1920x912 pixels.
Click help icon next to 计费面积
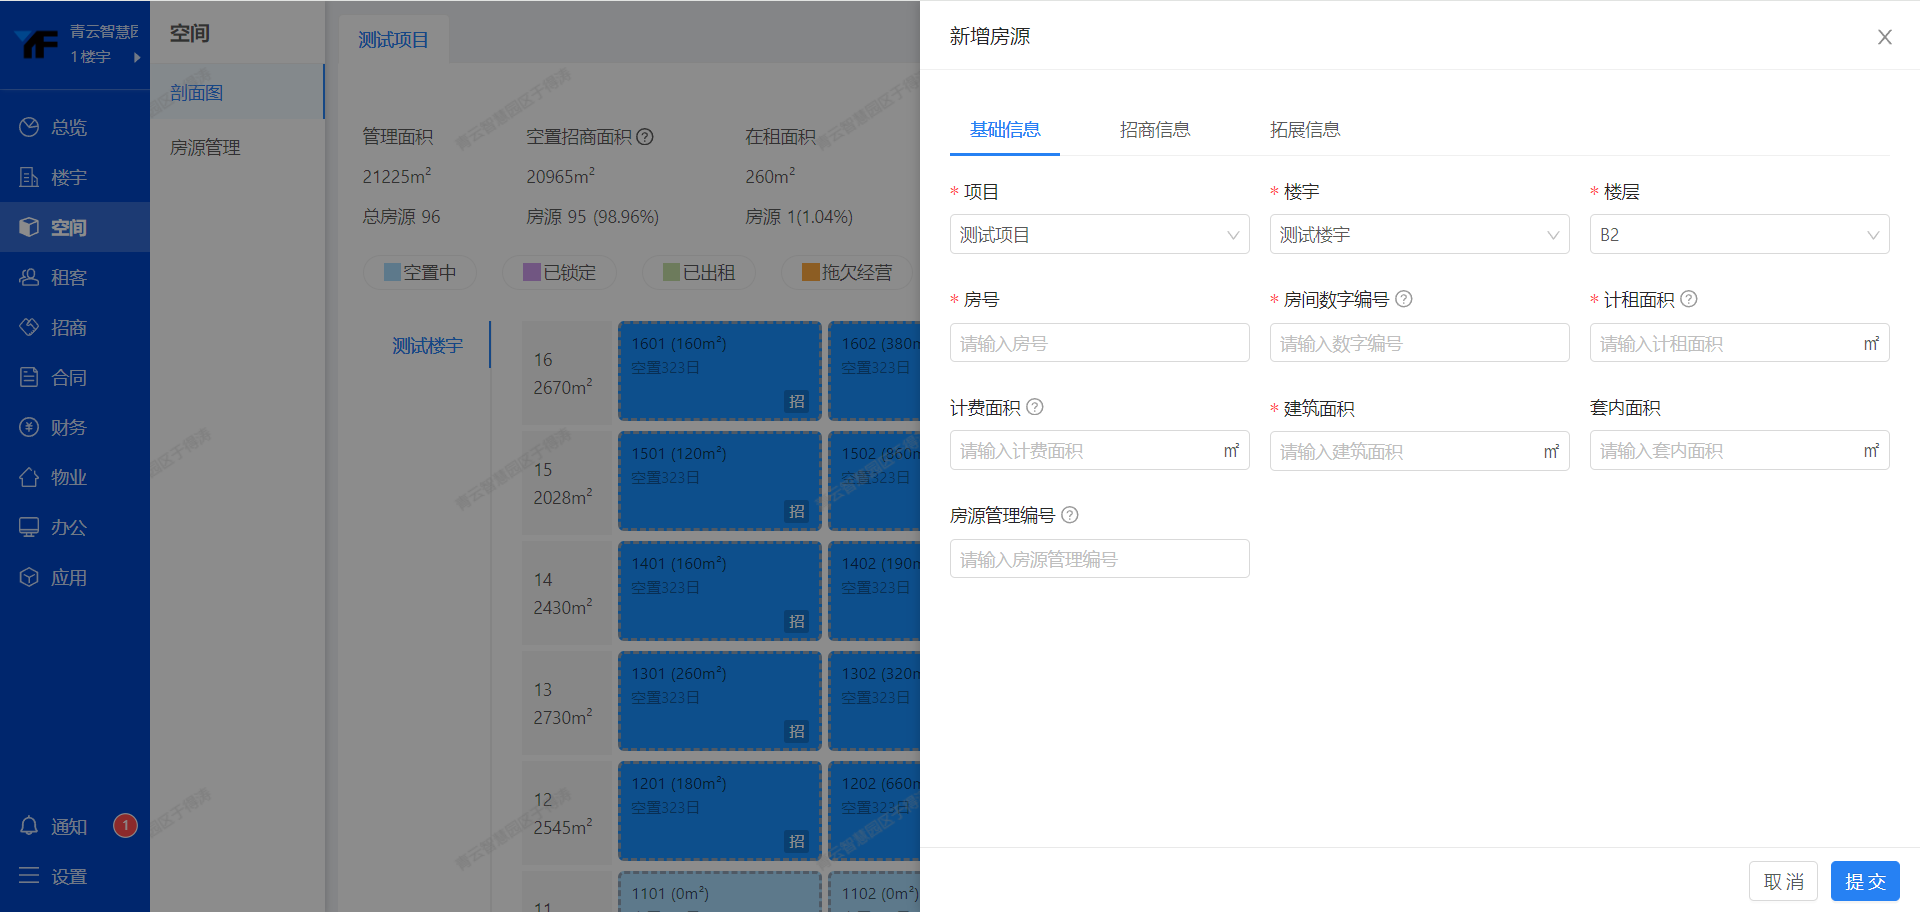click(1035, 407)
